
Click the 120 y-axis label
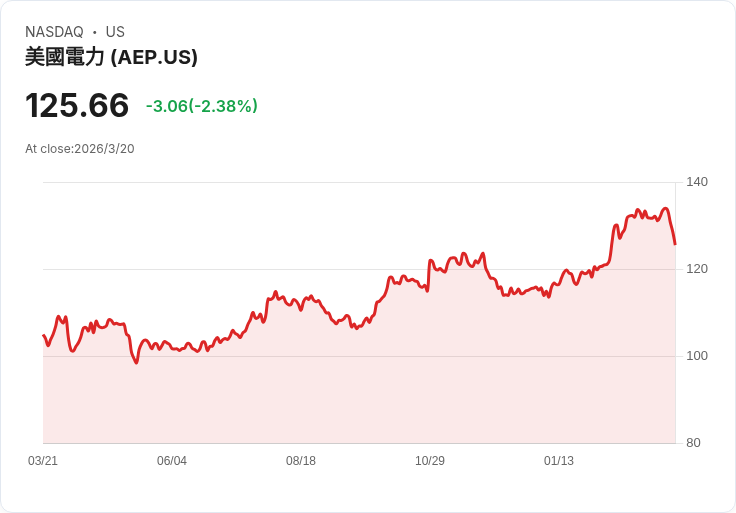point(697,269)
